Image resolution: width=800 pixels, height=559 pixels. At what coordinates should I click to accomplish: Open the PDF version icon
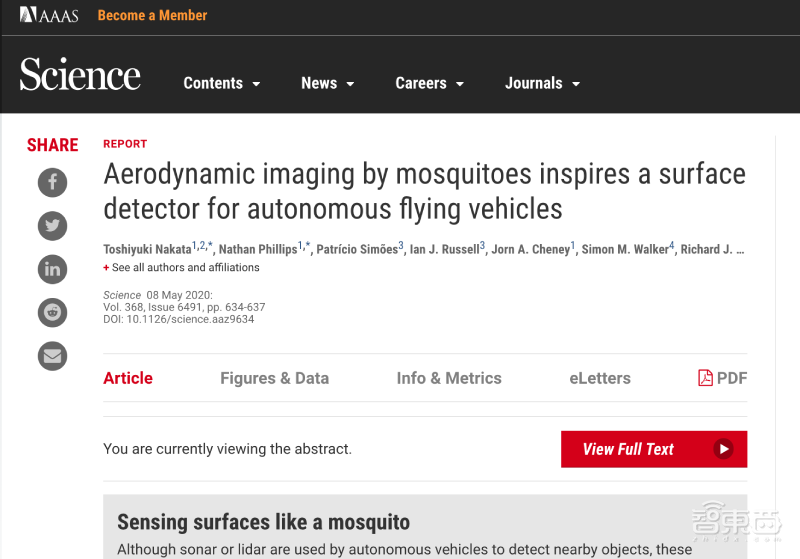point(722,378)
